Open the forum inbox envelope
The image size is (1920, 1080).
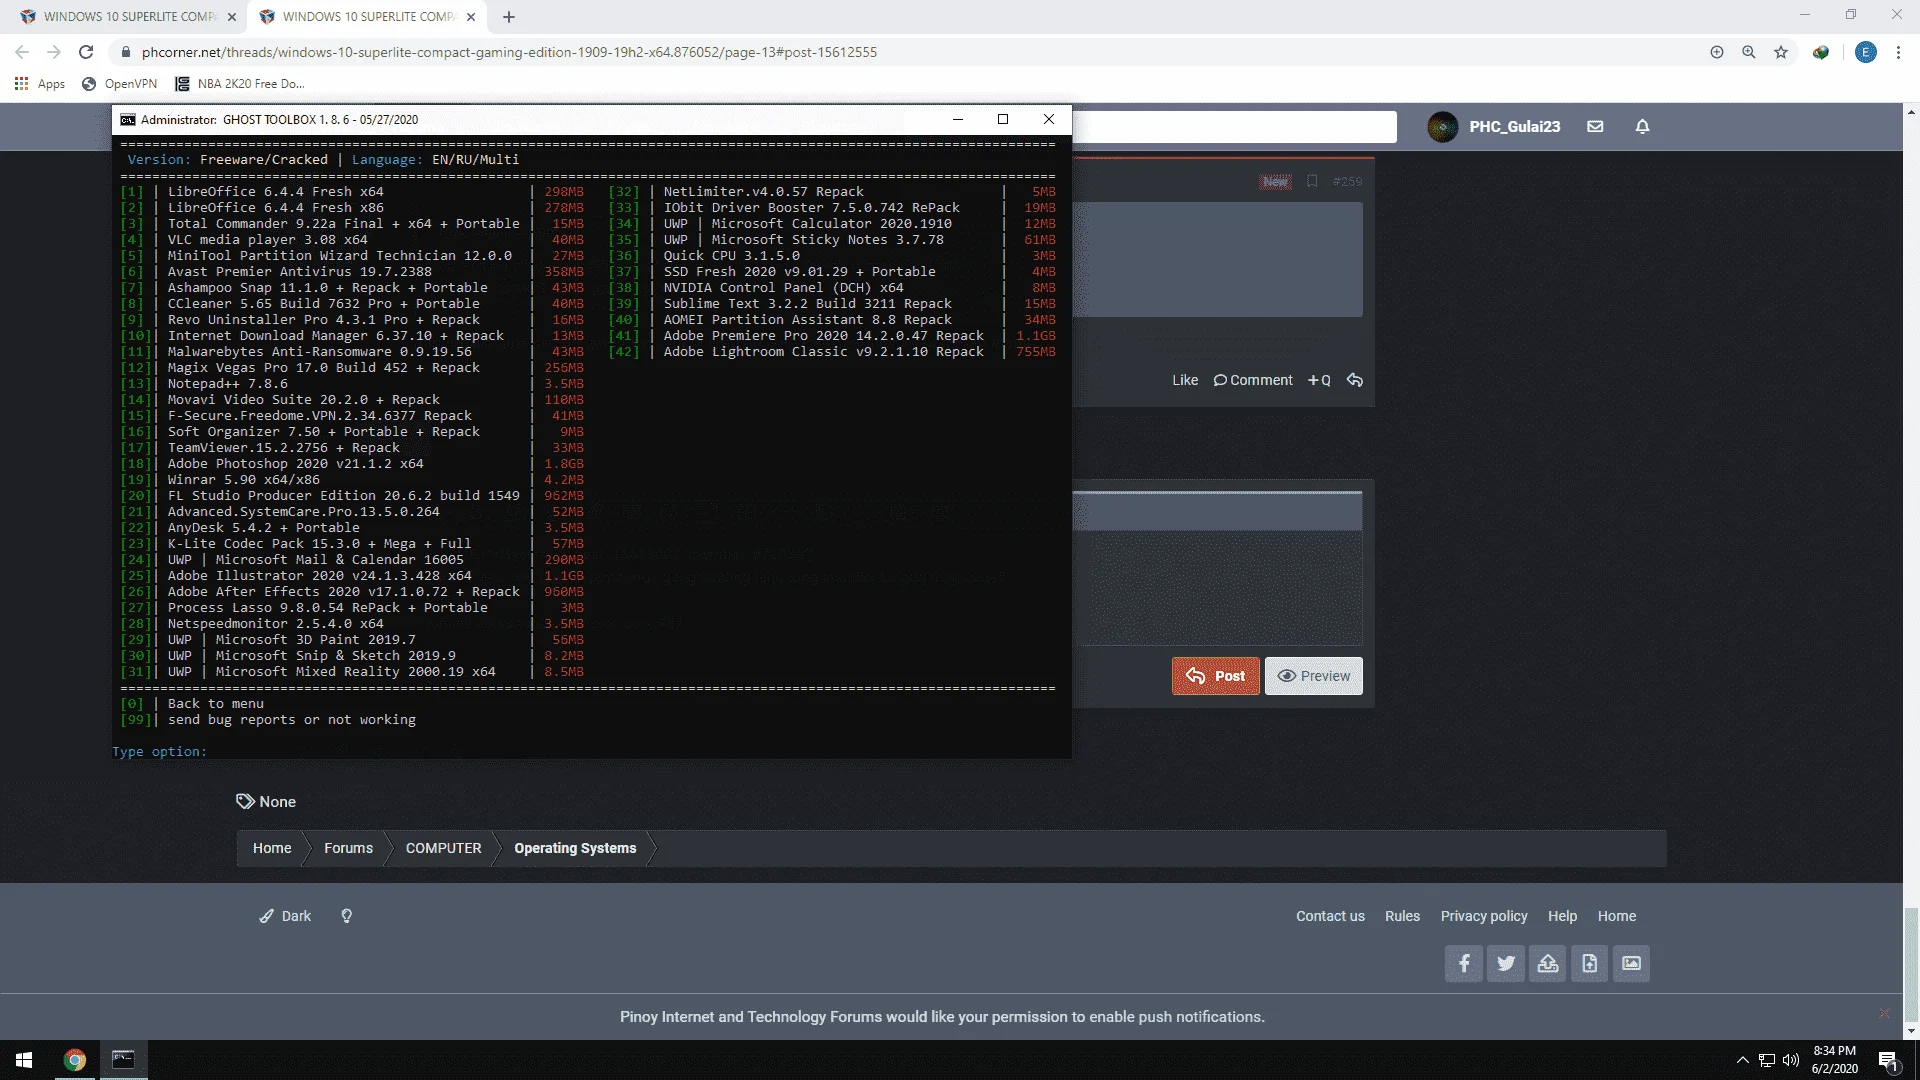[1595, 127]
